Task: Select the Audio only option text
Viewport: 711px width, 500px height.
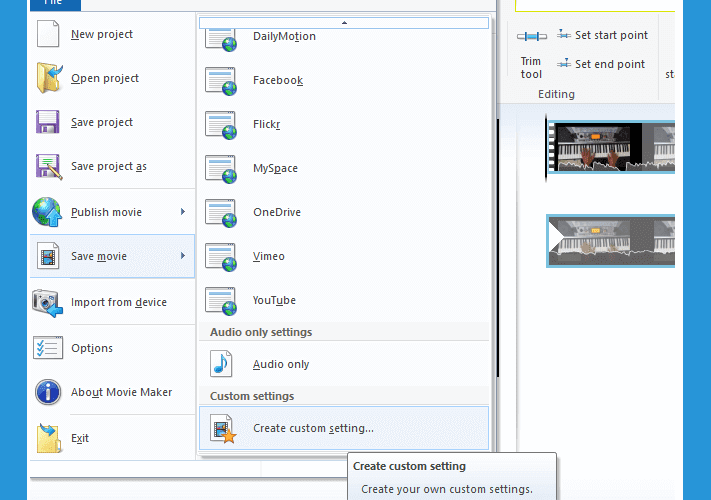Action: pyautogui.click(x=281, y=364)
